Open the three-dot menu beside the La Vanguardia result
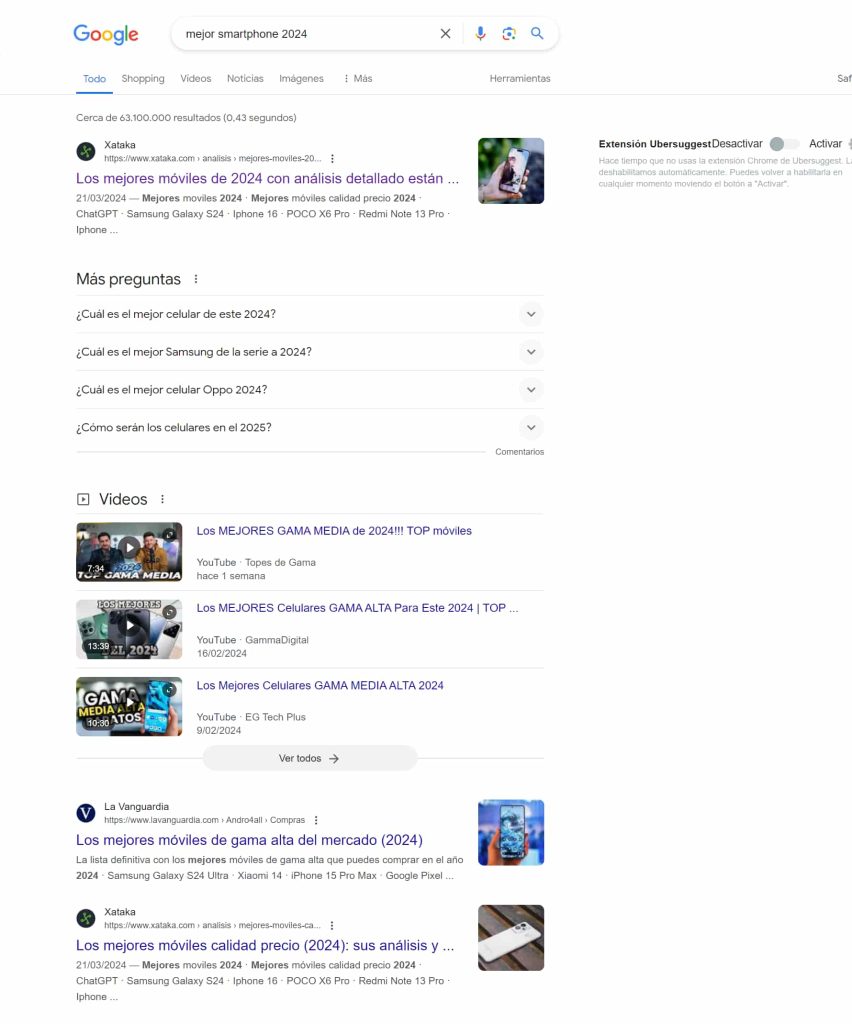 tap(316, 820)
